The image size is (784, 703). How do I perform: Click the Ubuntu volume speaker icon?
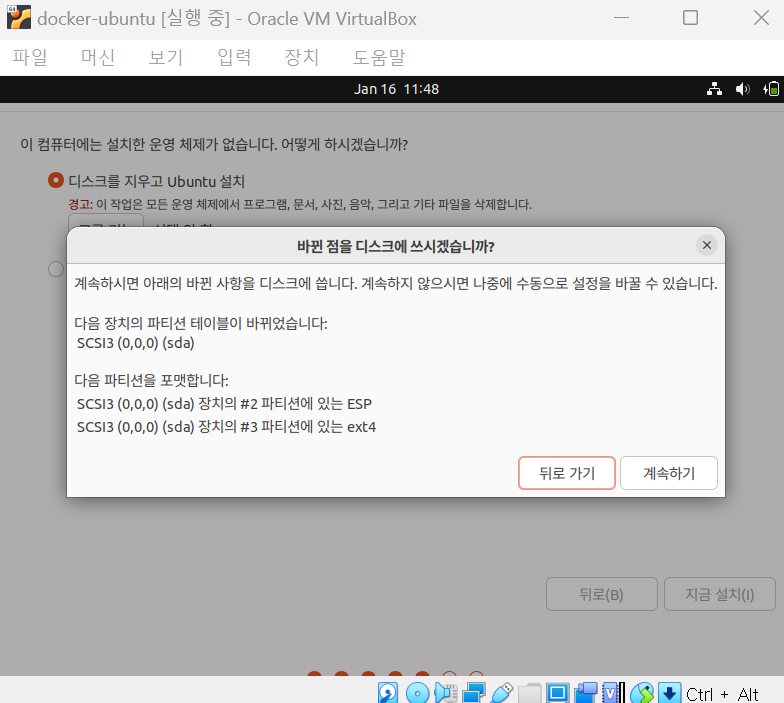click(x=742, y=90)
